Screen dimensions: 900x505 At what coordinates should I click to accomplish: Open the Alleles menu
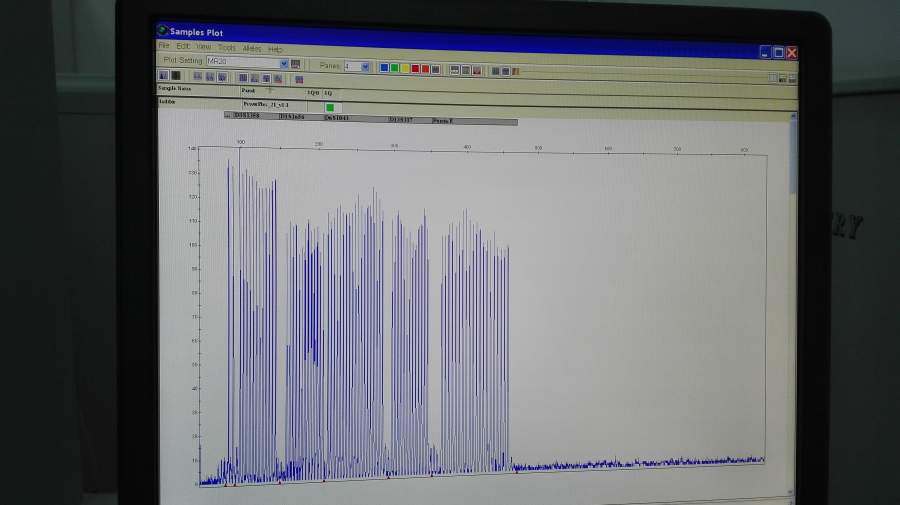click(x=252, y=49)
